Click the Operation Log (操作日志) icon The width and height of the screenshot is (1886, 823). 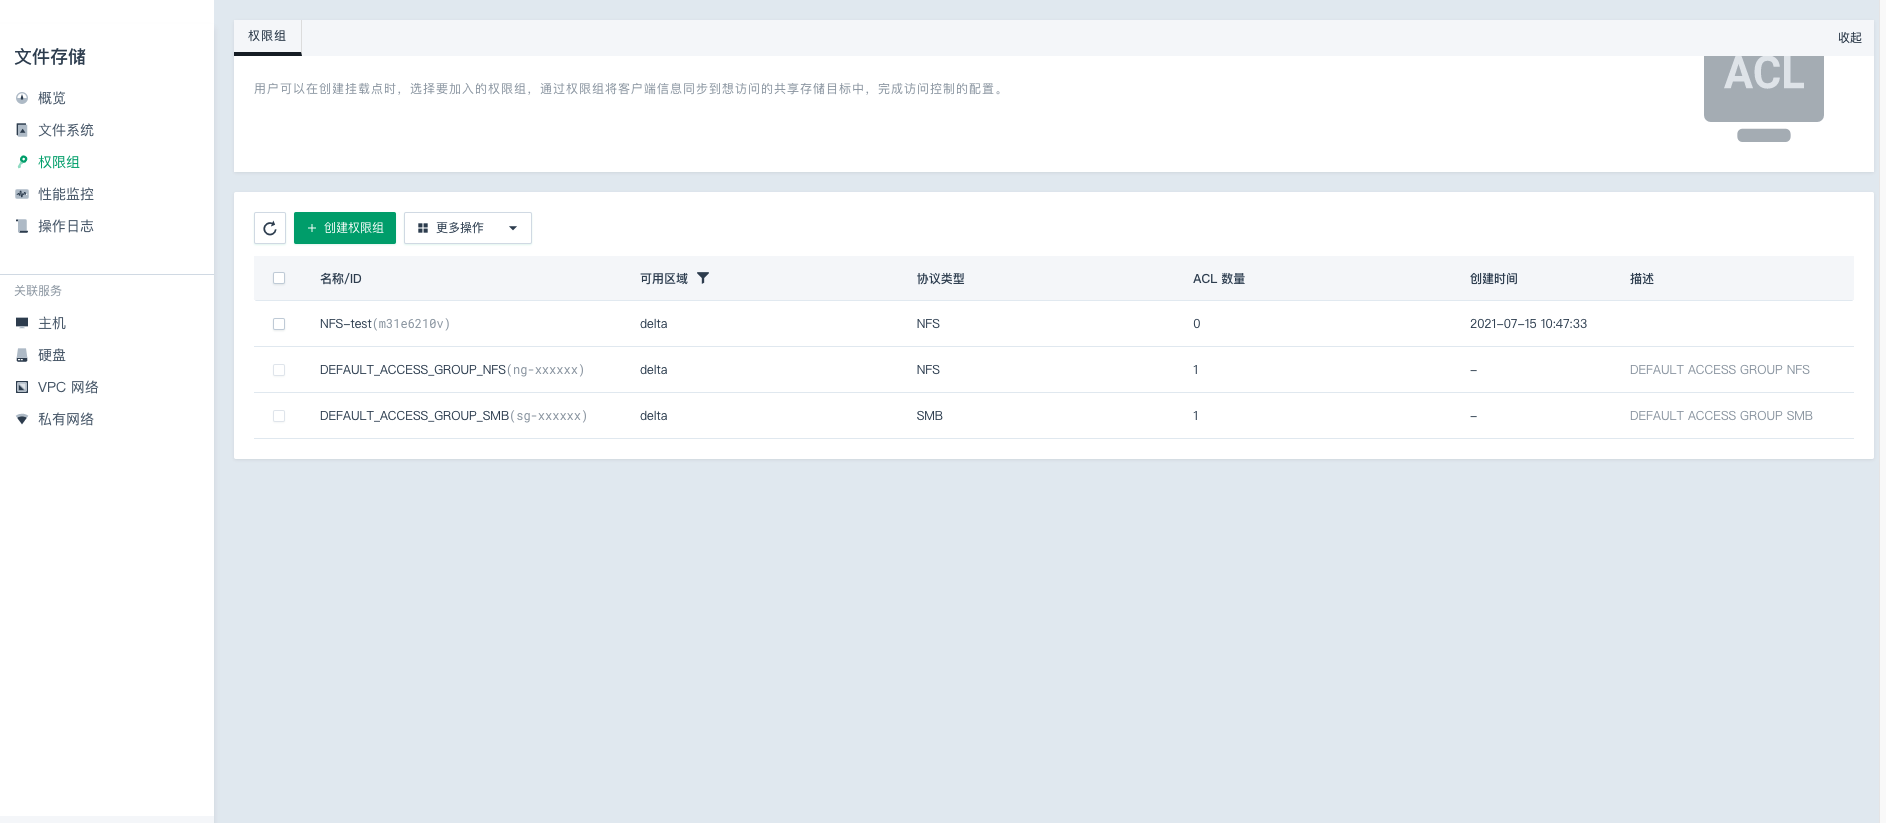pos(22,226)
